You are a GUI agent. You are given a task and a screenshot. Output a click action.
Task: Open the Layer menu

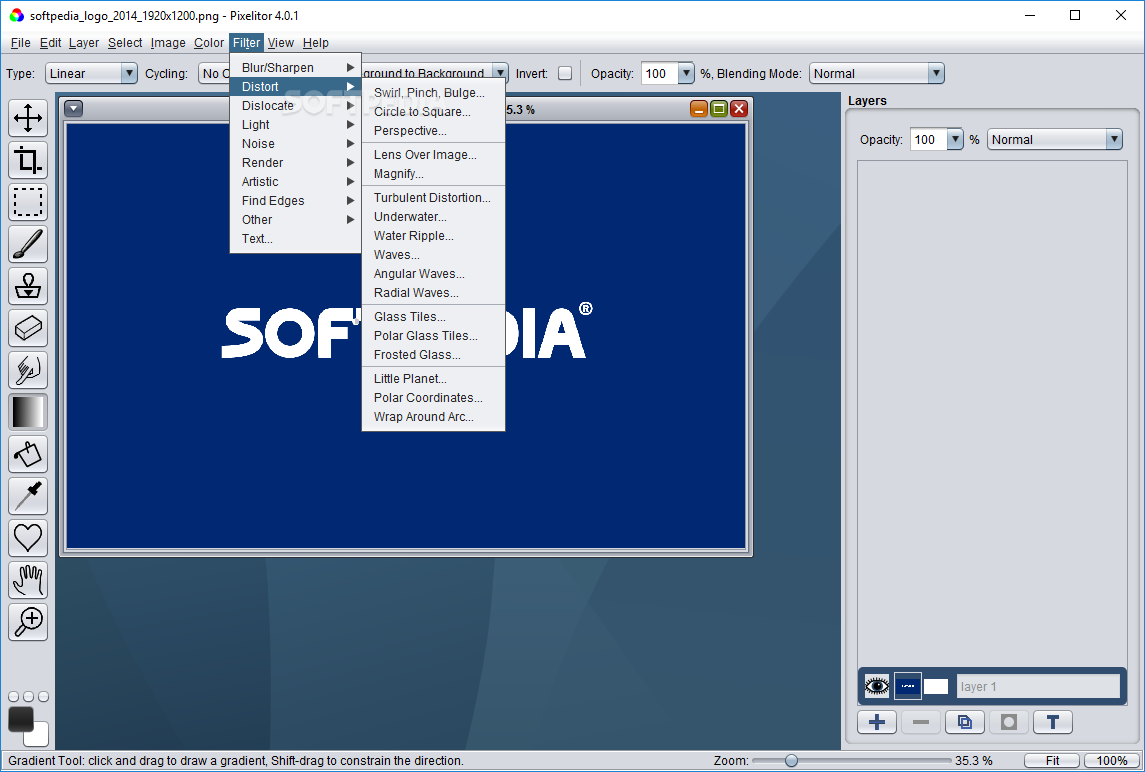(x=84, y=42)
